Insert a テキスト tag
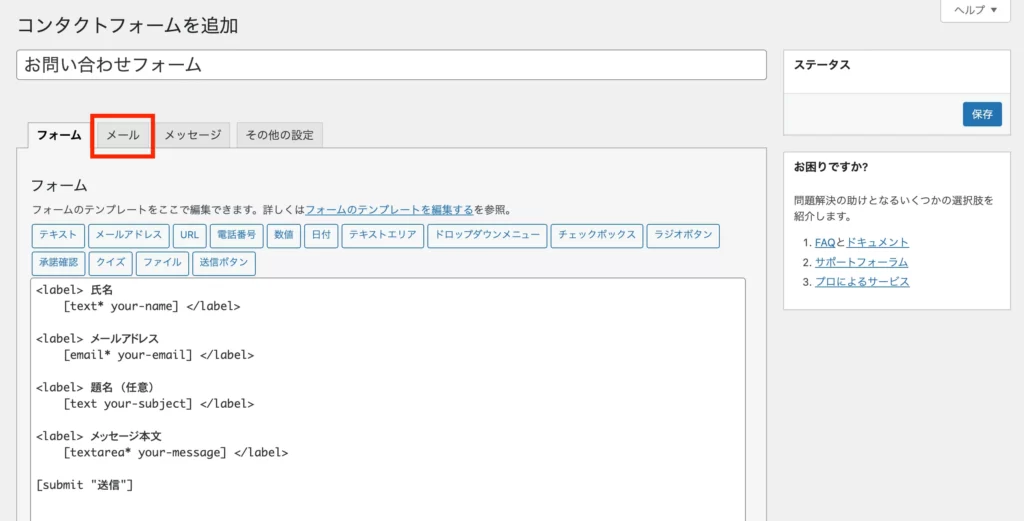The width and height of the screenshot is (1024, 521). [57, 236]
